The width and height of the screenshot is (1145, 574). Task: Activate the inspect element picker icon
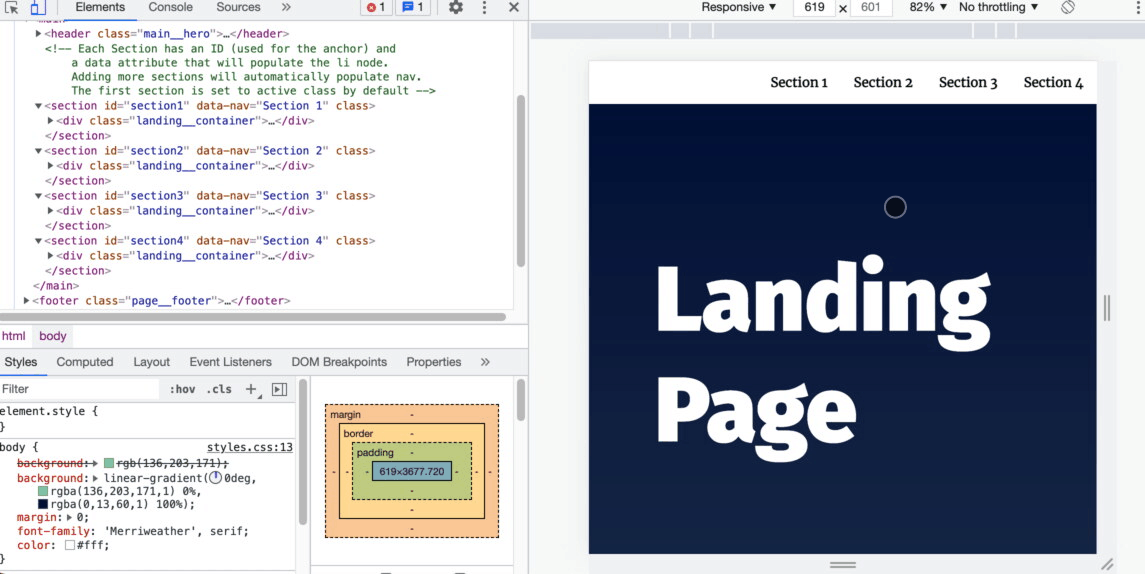(x=11, y=7)
